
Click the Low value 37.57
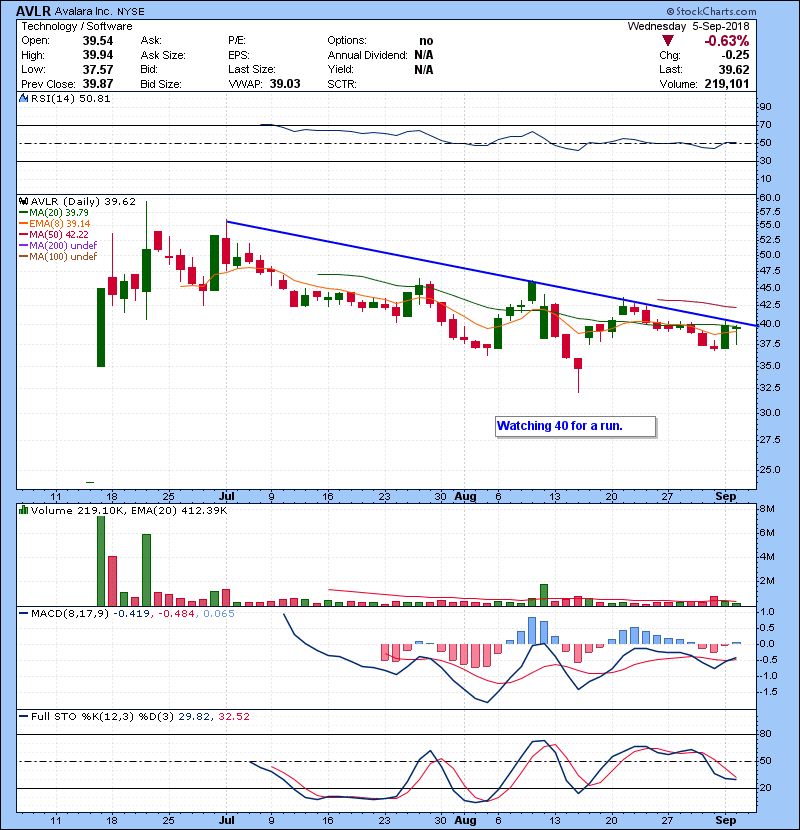tap(98, 69)
